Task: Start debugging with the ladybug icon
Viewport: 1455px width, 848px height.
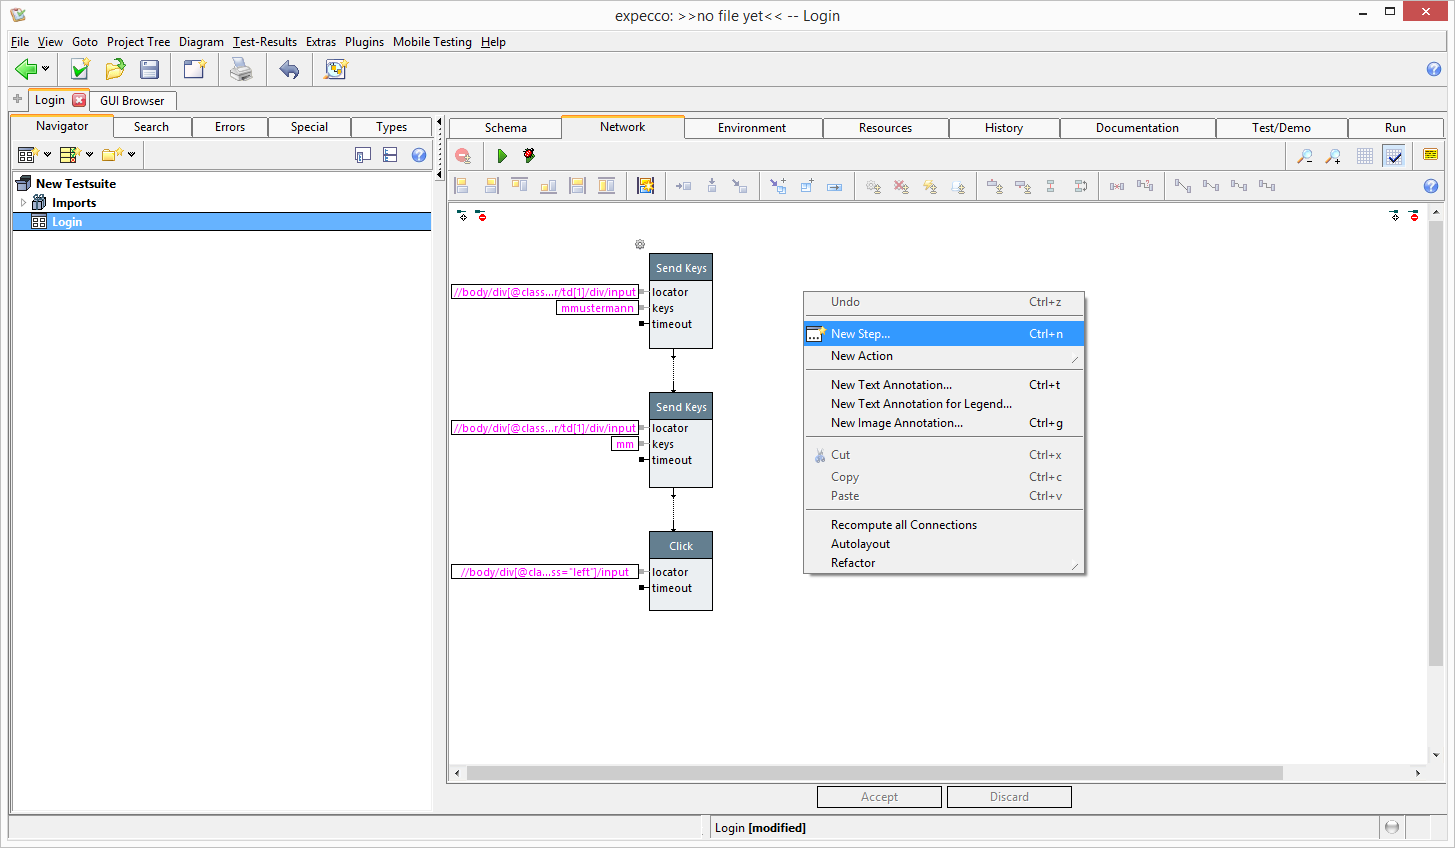Action: click(529, 156)
